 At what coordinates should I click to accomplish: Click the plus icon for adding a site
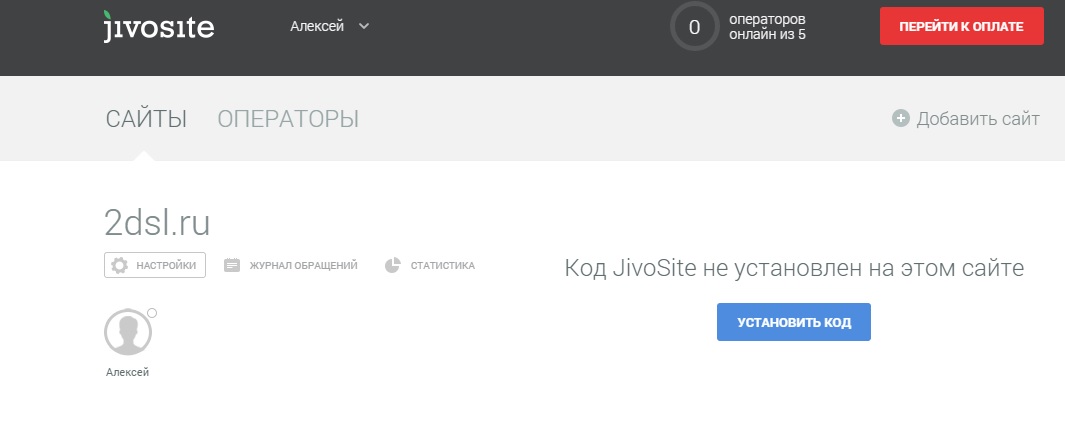pyautogui.click(x=901, y=118)
